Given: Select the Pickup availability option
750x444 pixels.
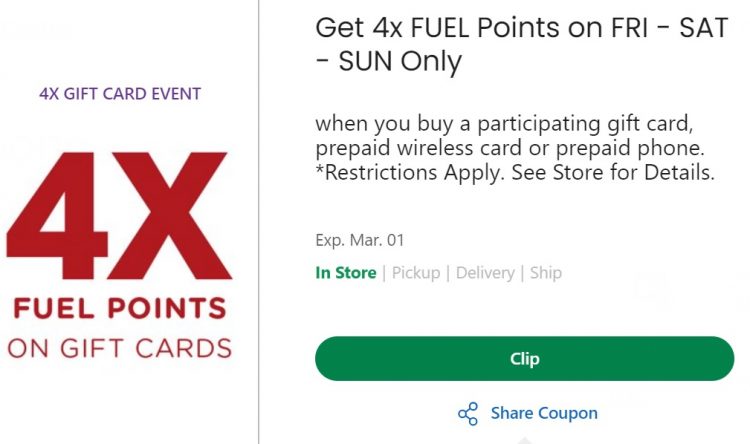Looking at the screenshot, I should pos(416,273).
